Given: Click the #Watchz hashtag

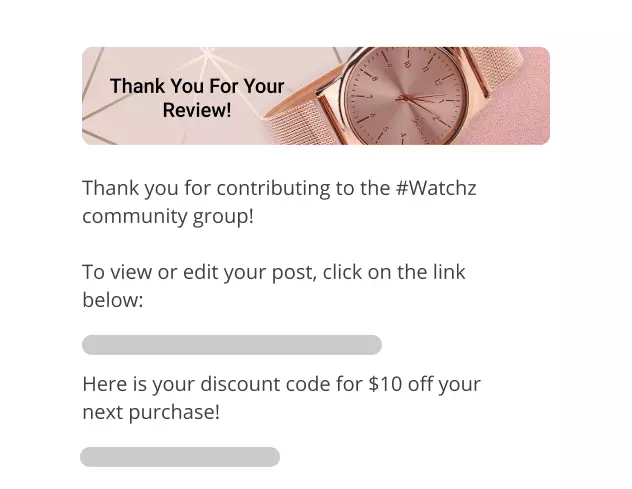Looking at the screenshot, I should (x=436, y=188).
